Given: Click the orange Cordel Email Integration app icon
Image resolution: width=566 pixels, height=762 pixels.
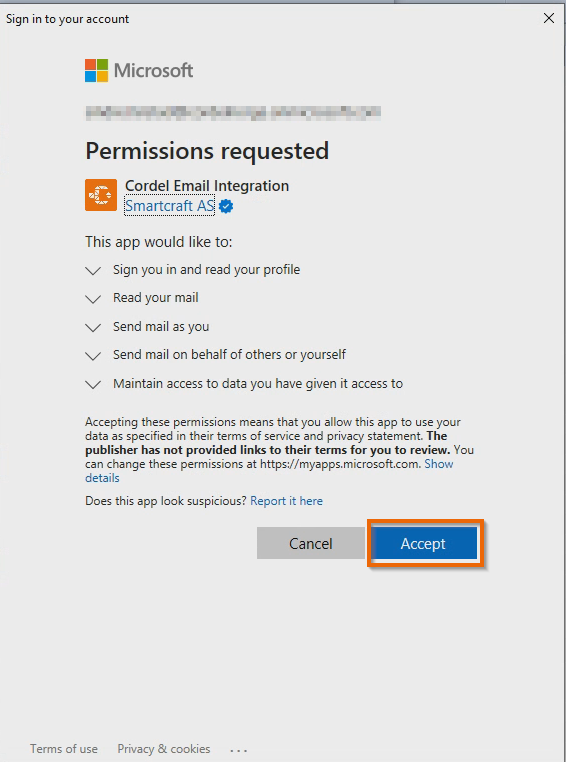Looking at the screenshot, I should (101, 195).
